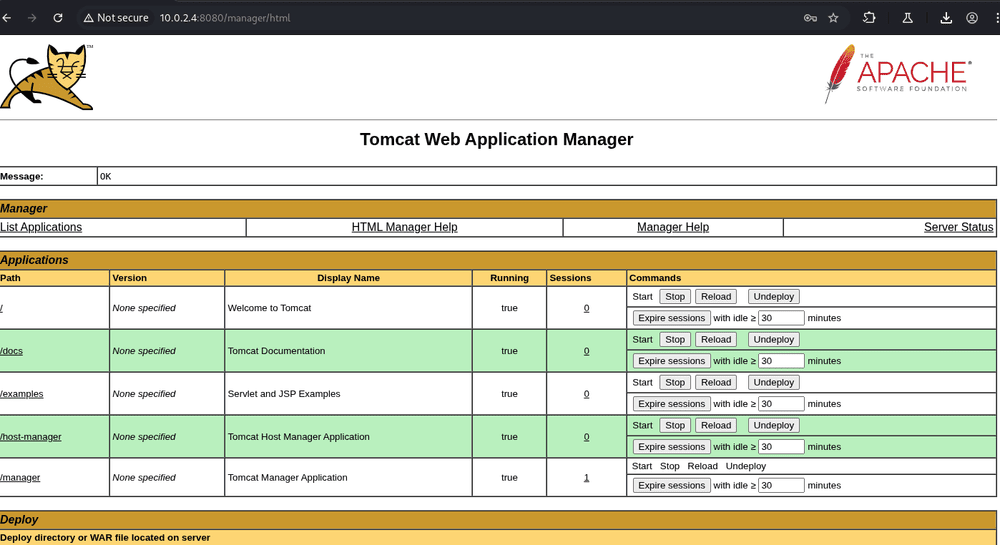Click the 'Tomcat Host Manager Application' display name
The image size is (1000, 545).
tap(298, 437)
